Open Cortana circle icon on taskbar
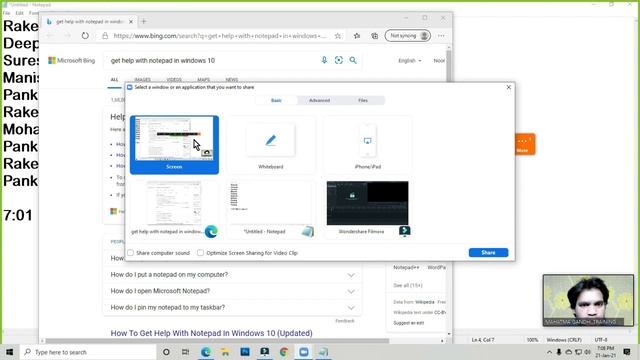The width and height of the screenshot is (640, 360). (x=166, y=352)
